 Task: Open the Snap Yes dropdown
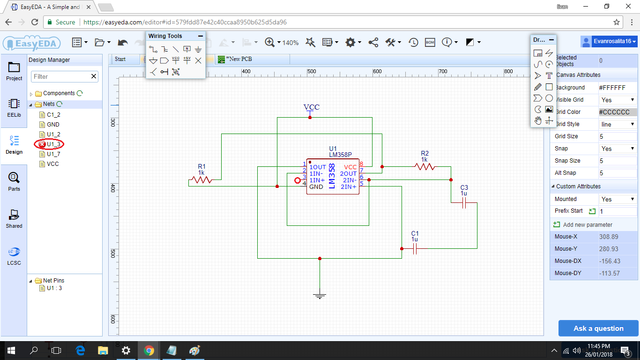(617, 149)
